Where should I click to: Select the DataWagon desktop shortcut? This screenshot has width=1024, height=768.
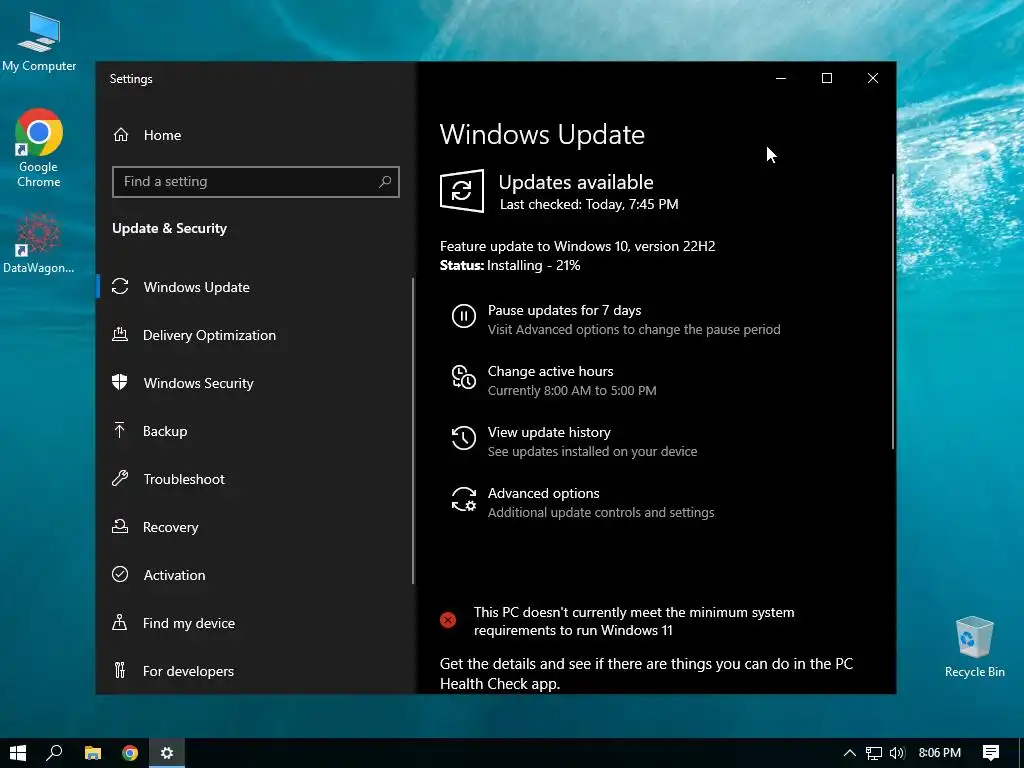coord(39,244)
